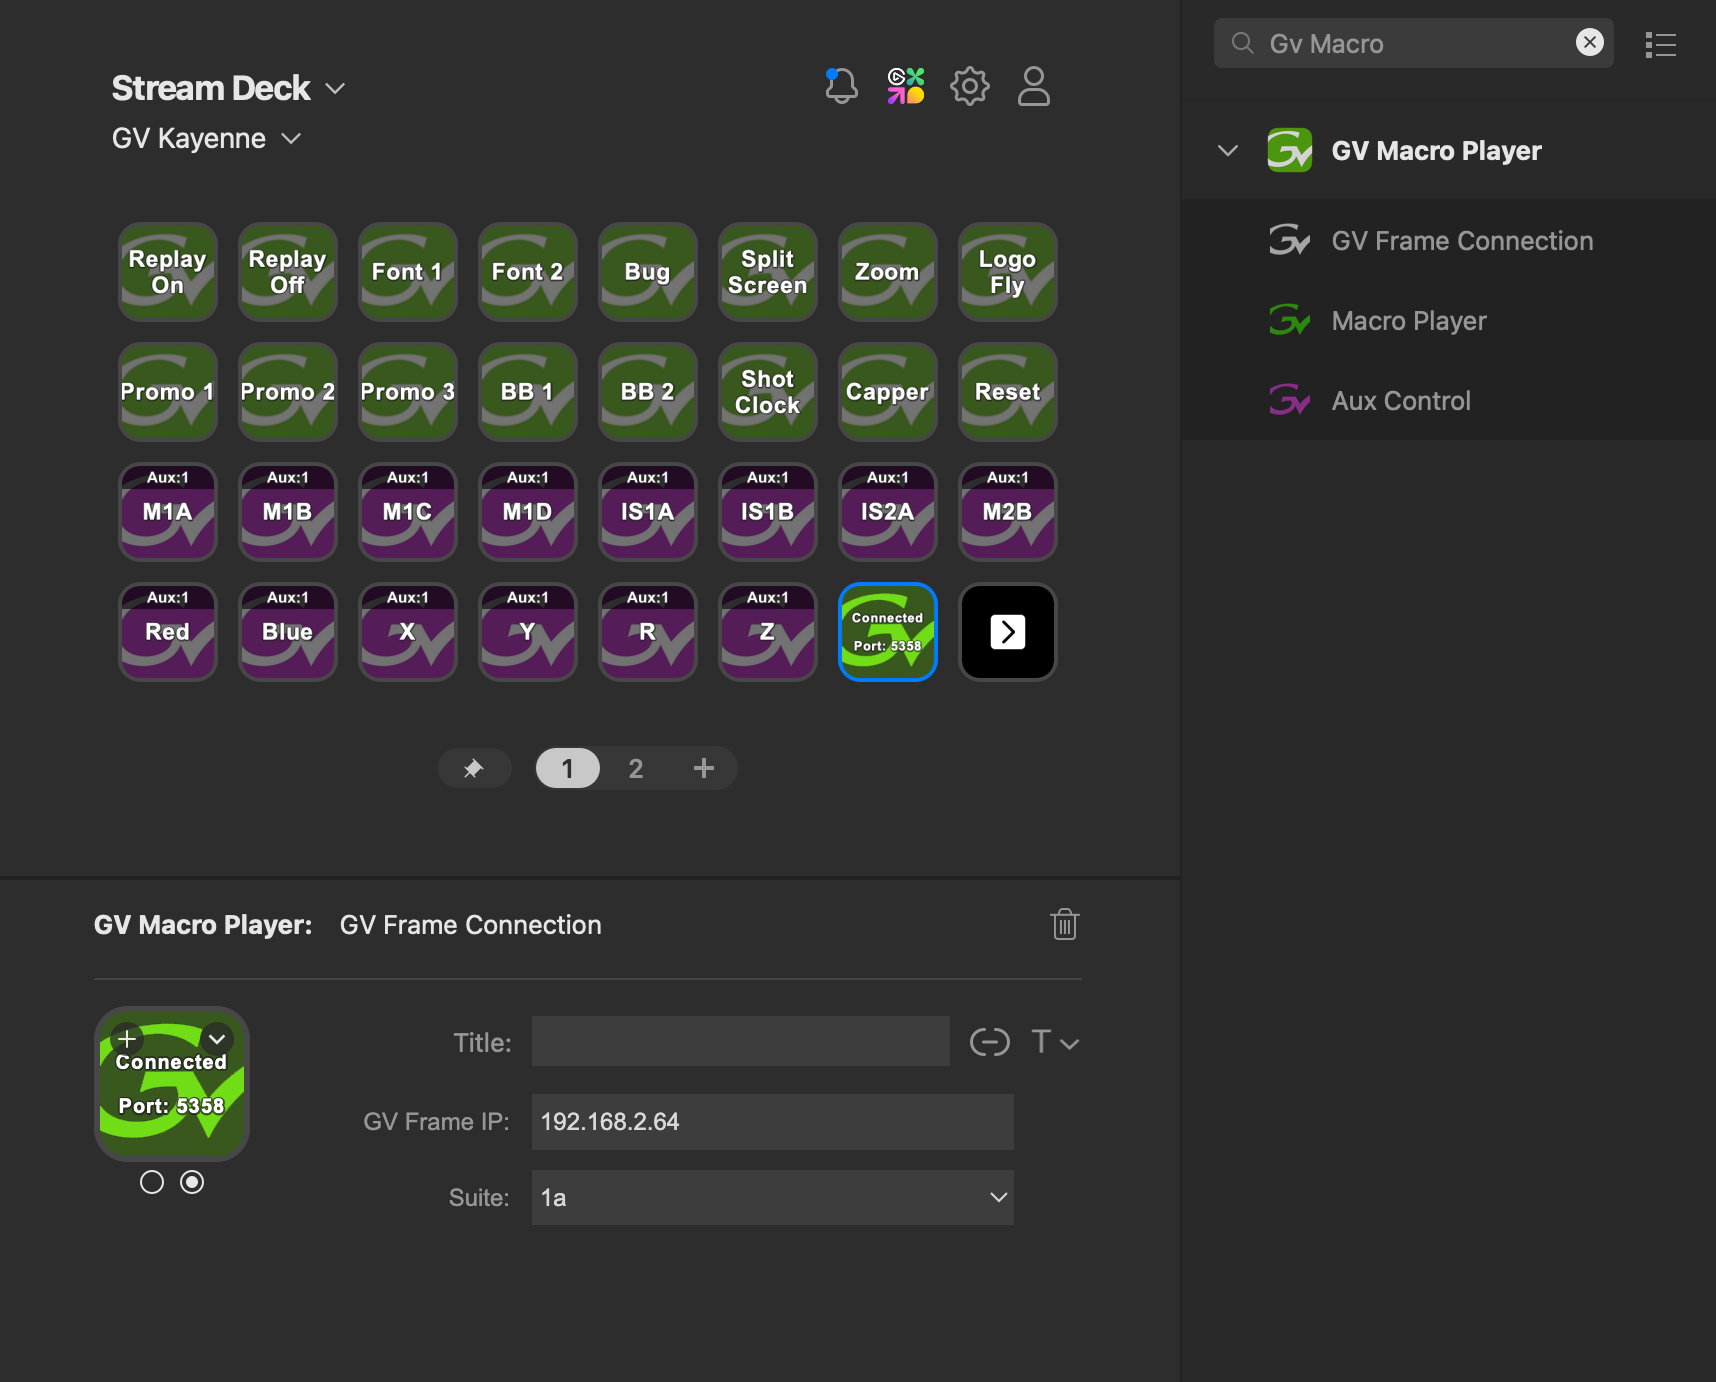Switch to page 2
1716x1382 pixels.
point(636,768)
